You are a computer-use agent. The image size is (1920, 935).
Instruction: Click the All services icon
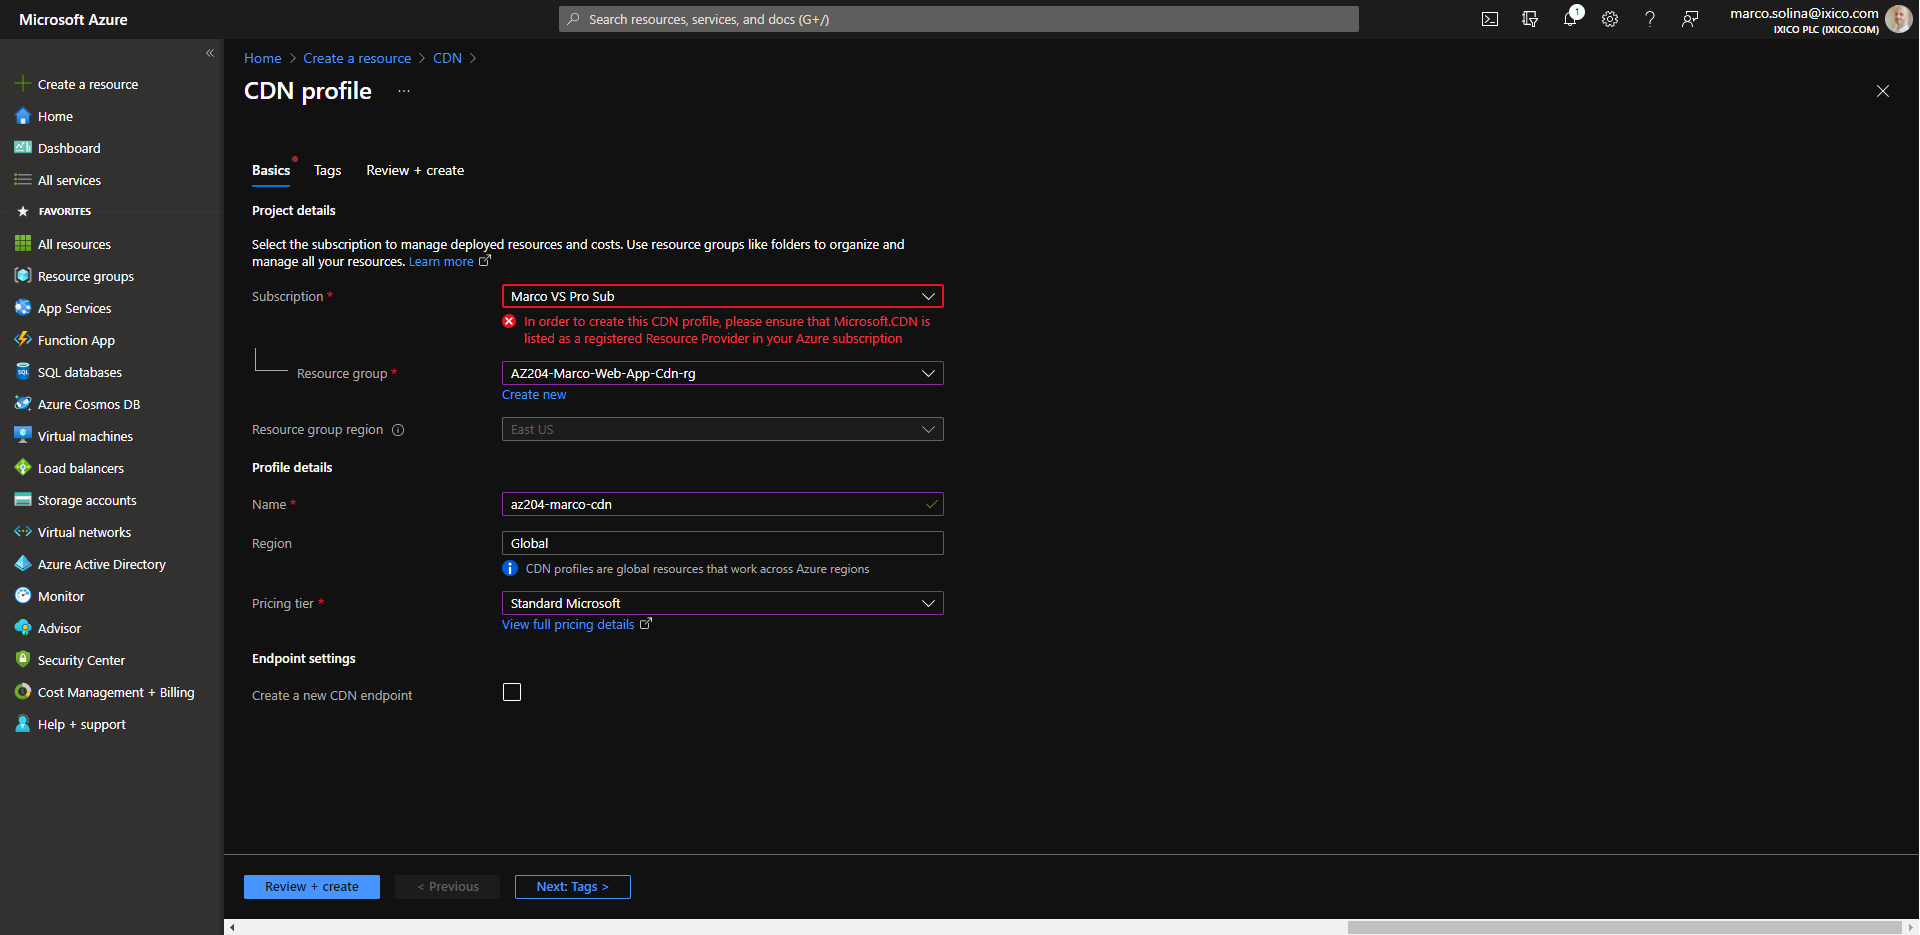pyautogui.click(x=23, y=180)
